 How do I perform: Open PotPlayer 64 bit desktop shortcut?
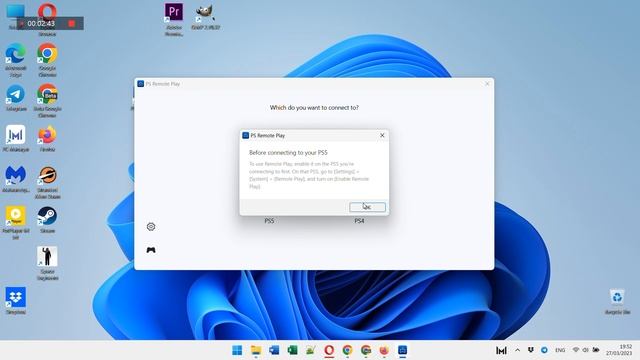(16, 222)
